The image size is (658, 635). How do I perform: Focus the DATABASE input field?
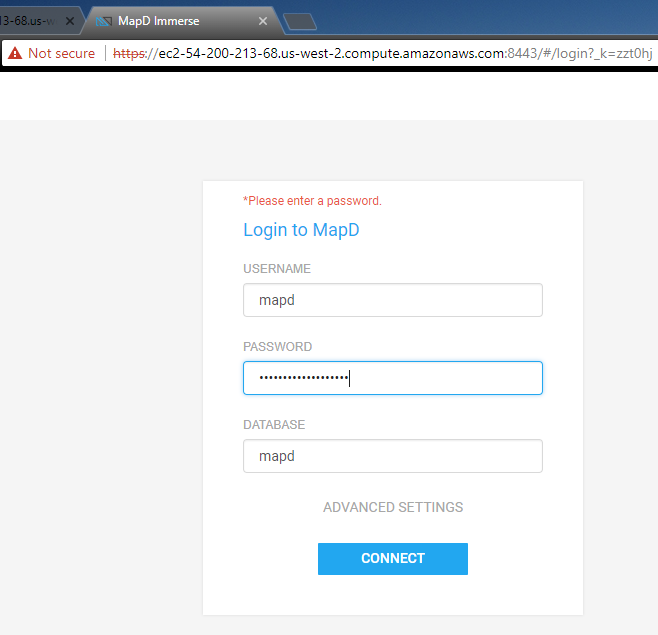(393, 456)
